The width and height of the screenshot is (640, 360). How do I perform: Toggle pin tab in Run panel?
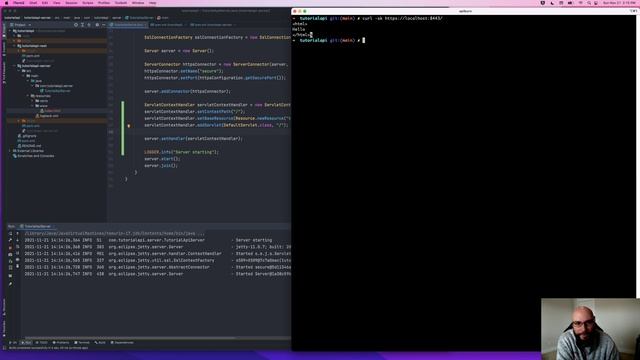[x=10, y=284]
